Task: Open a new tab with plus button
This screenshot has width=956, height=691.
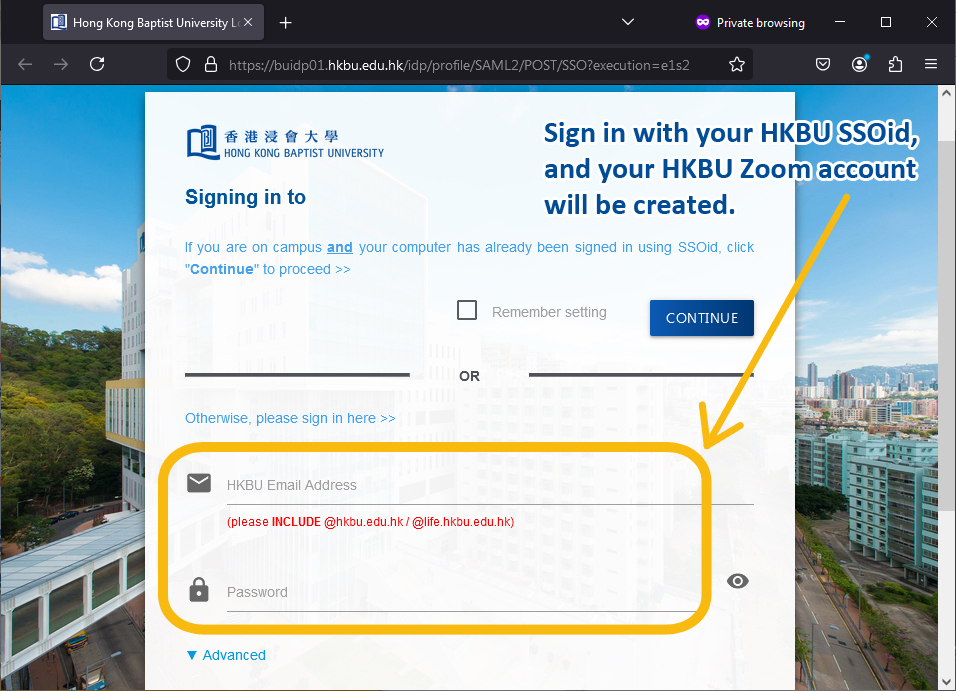Action: [x=286, y=22]
